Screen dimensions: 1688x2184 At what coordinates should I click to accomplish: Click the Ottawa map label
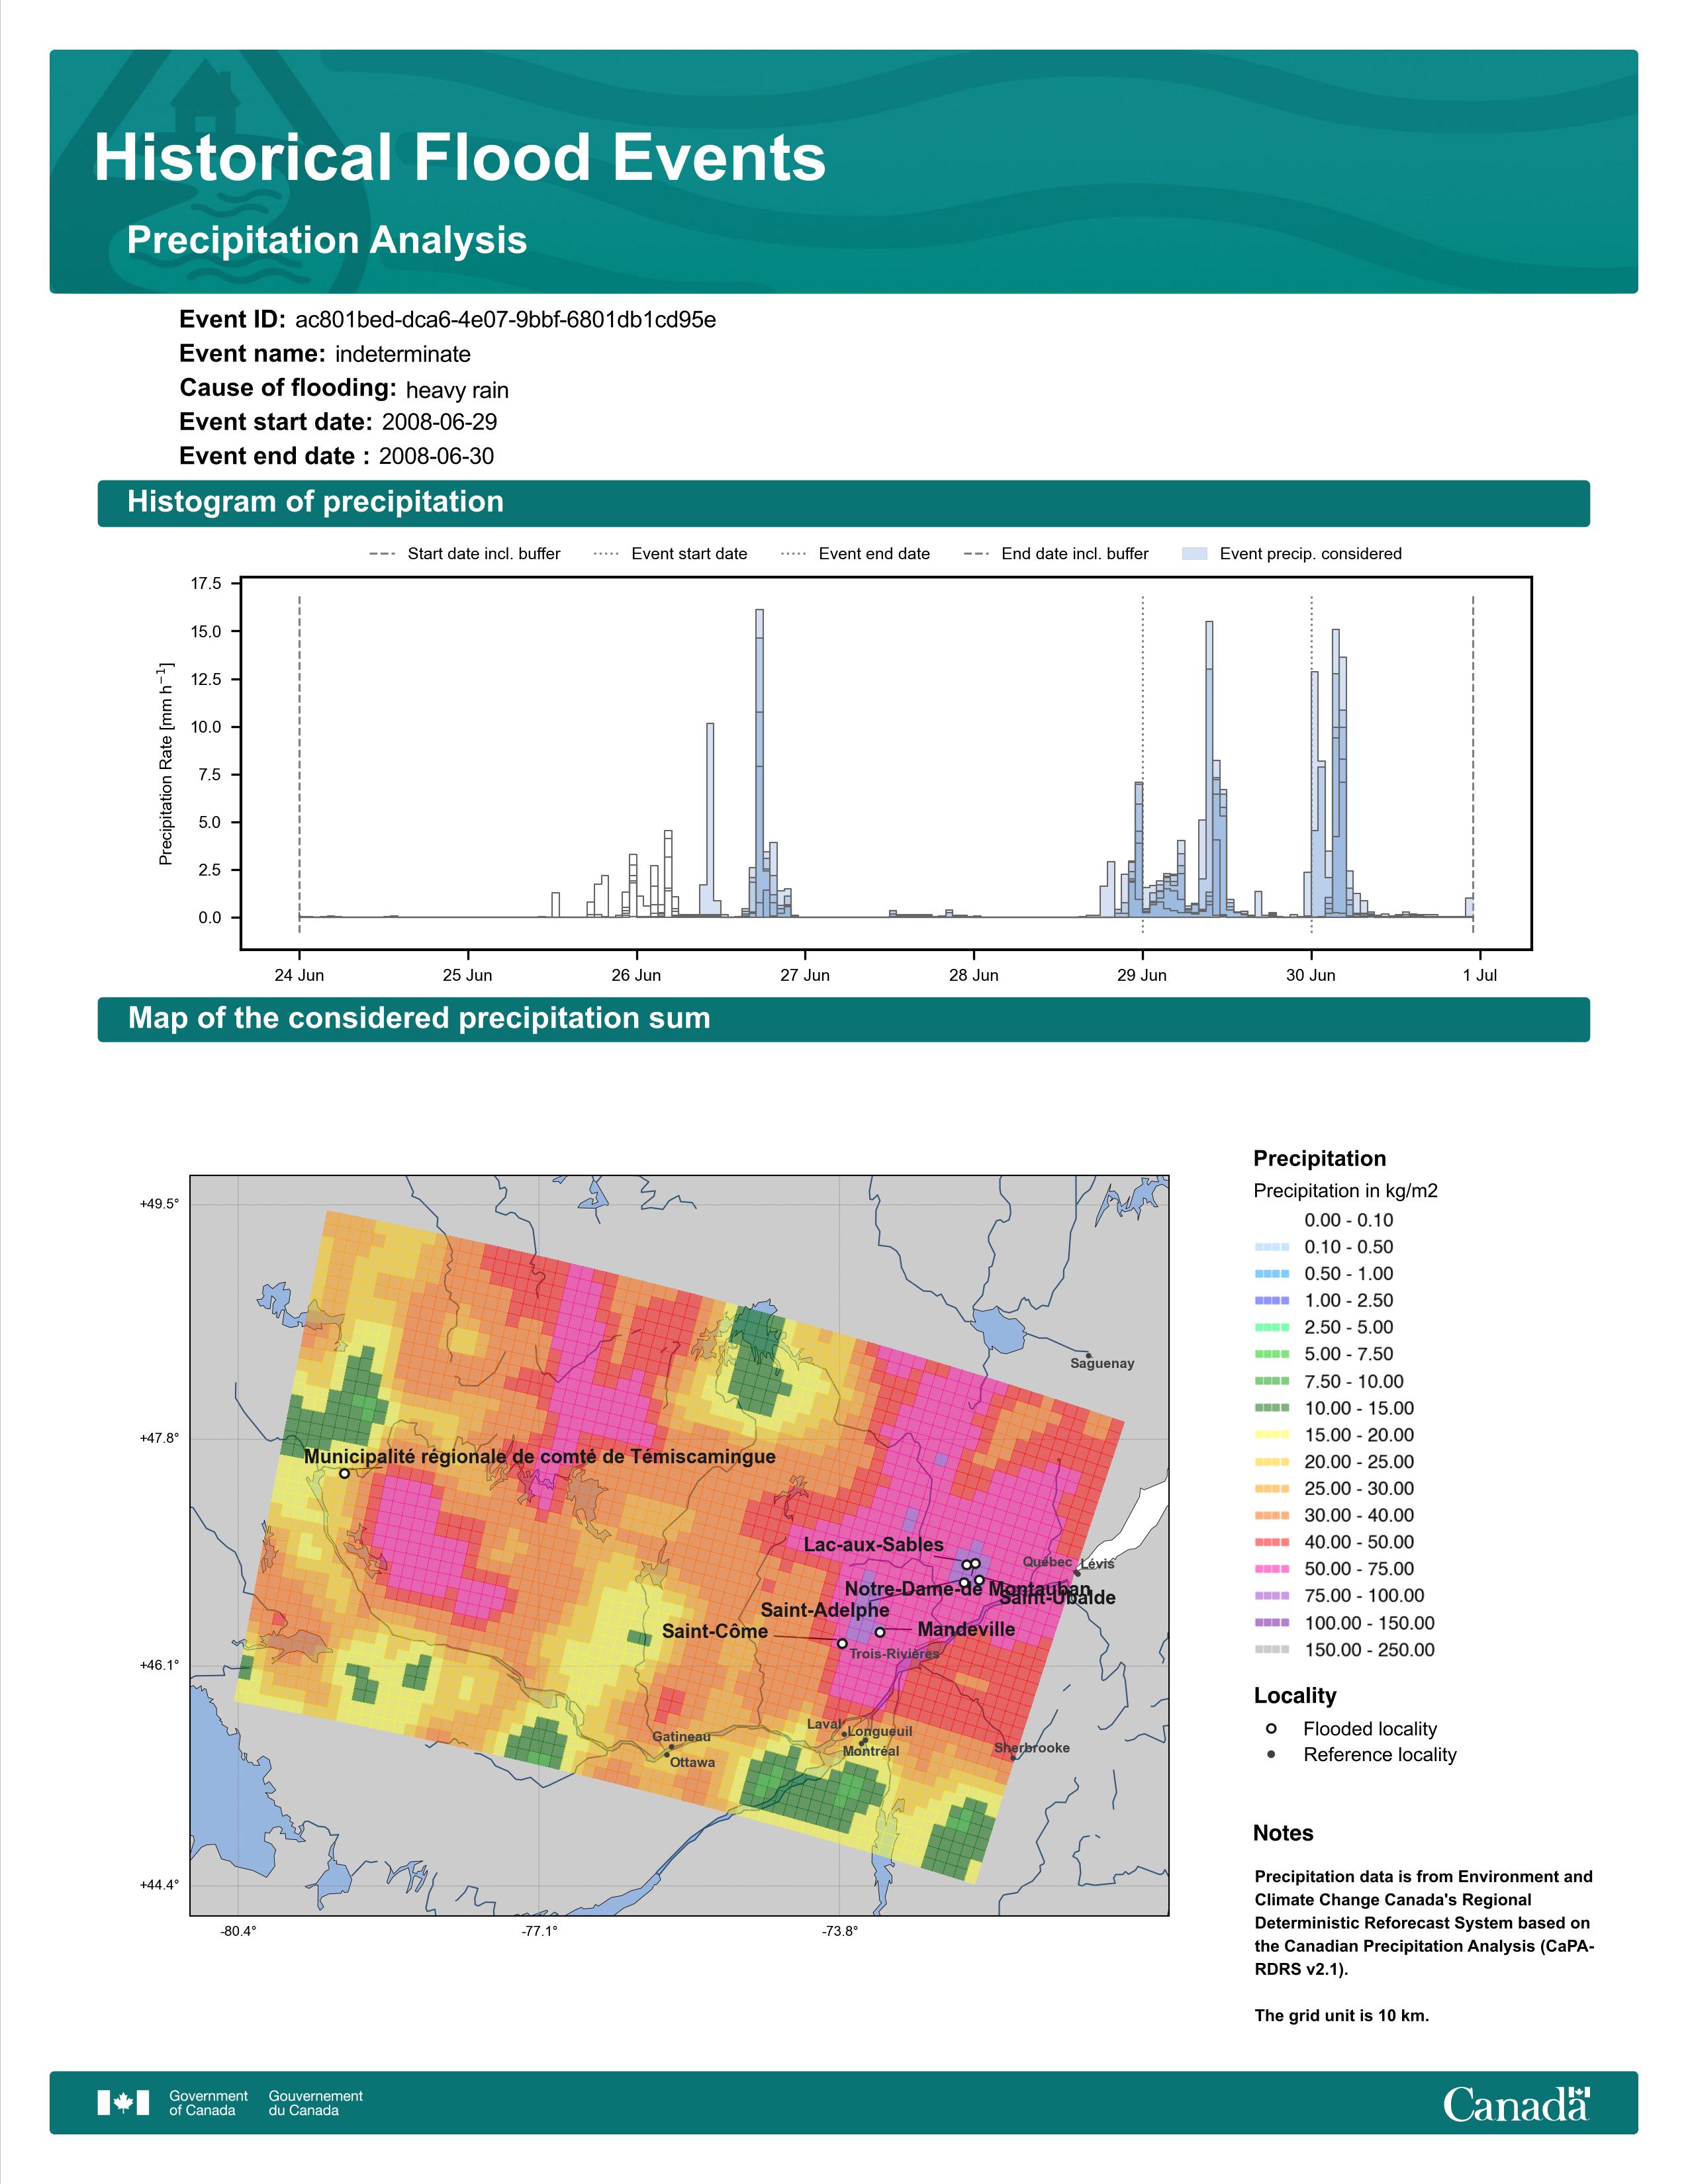click(x=692, y=1762)
